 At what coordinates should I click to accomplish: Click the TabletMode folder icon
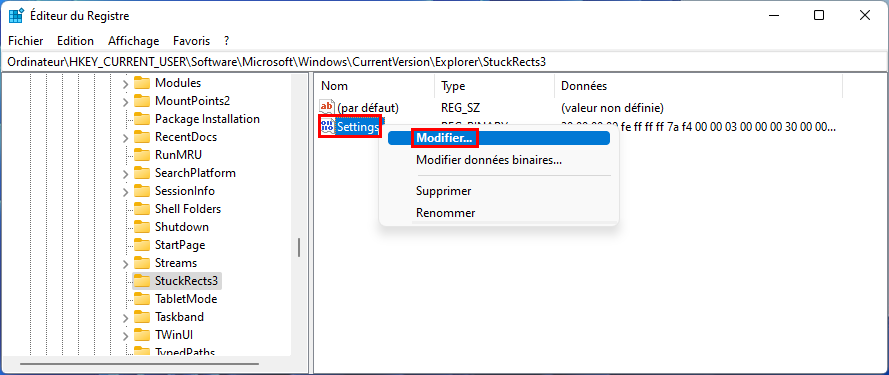(x=142, y=299)
